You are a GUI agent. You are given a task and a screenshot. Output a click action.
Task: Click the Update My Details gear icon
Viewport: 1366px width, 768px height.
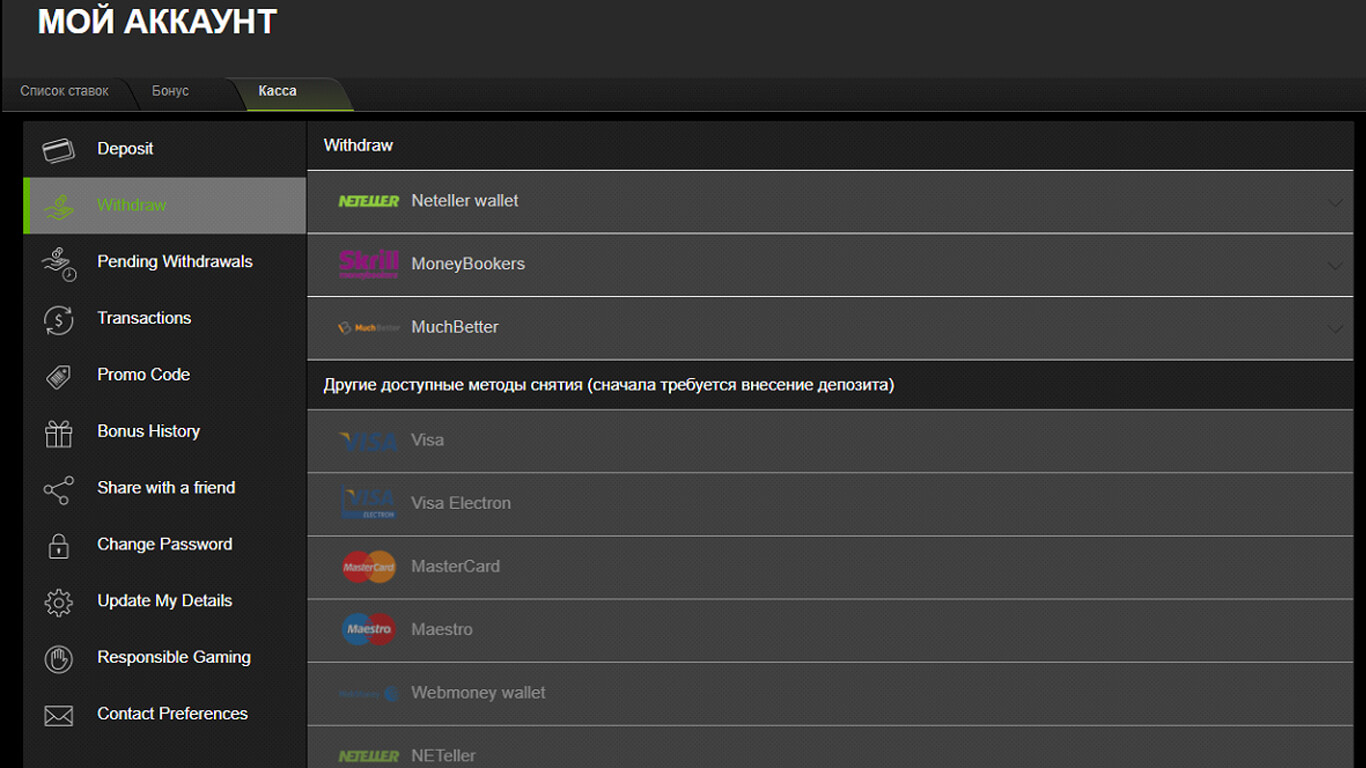click(59, 603)
